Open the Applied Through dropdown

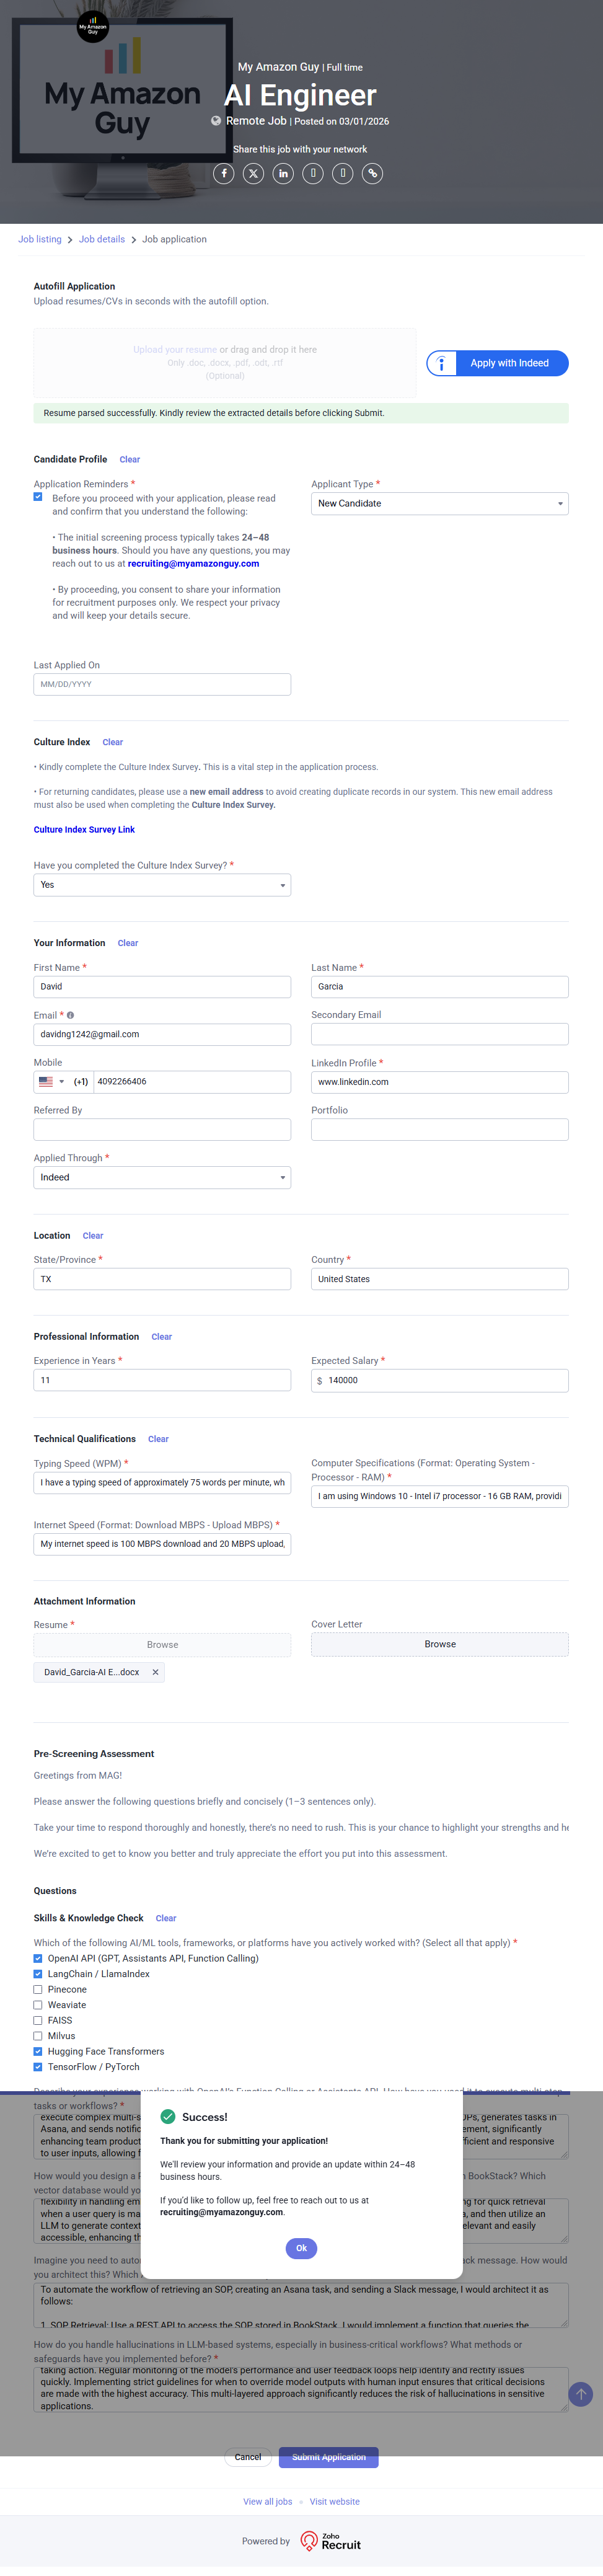tap(162, 1178)
